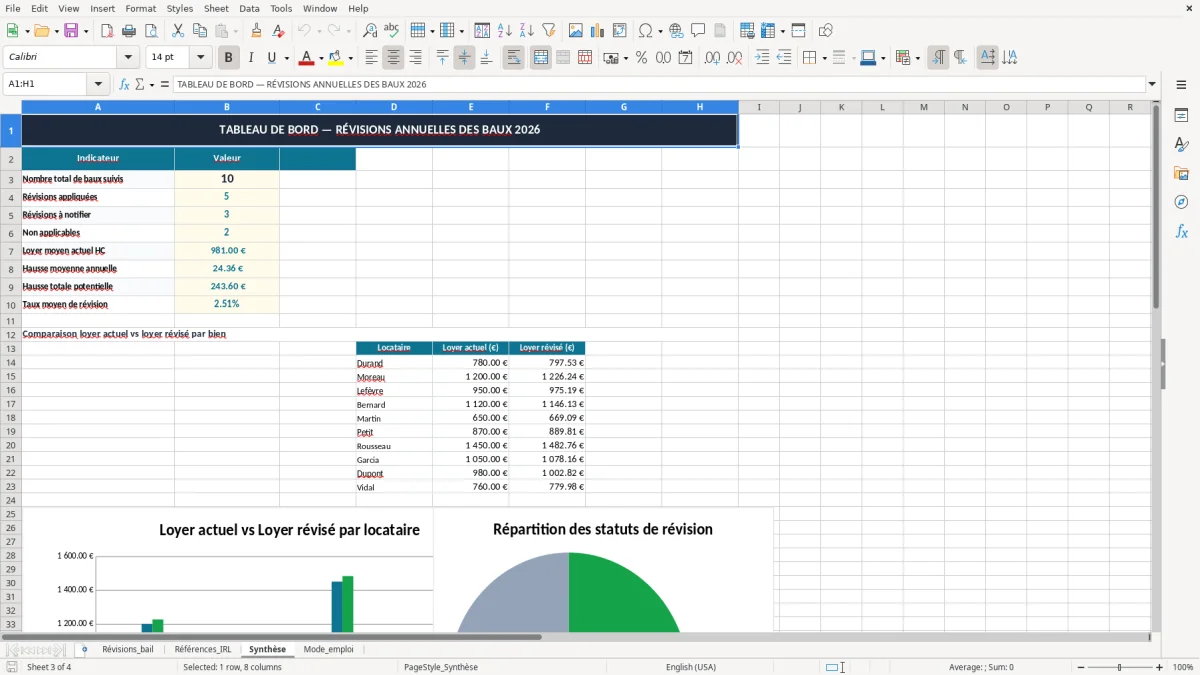1200x675 pixels.
Task: Remove a decimal place
Action: pos(735,58)
